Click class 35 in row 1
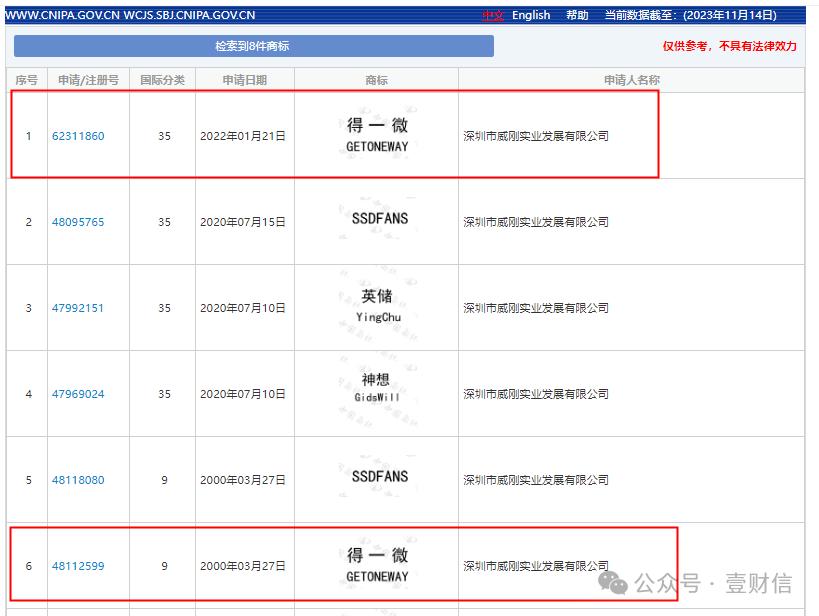The image size is (819, 616). coord(164,136)
